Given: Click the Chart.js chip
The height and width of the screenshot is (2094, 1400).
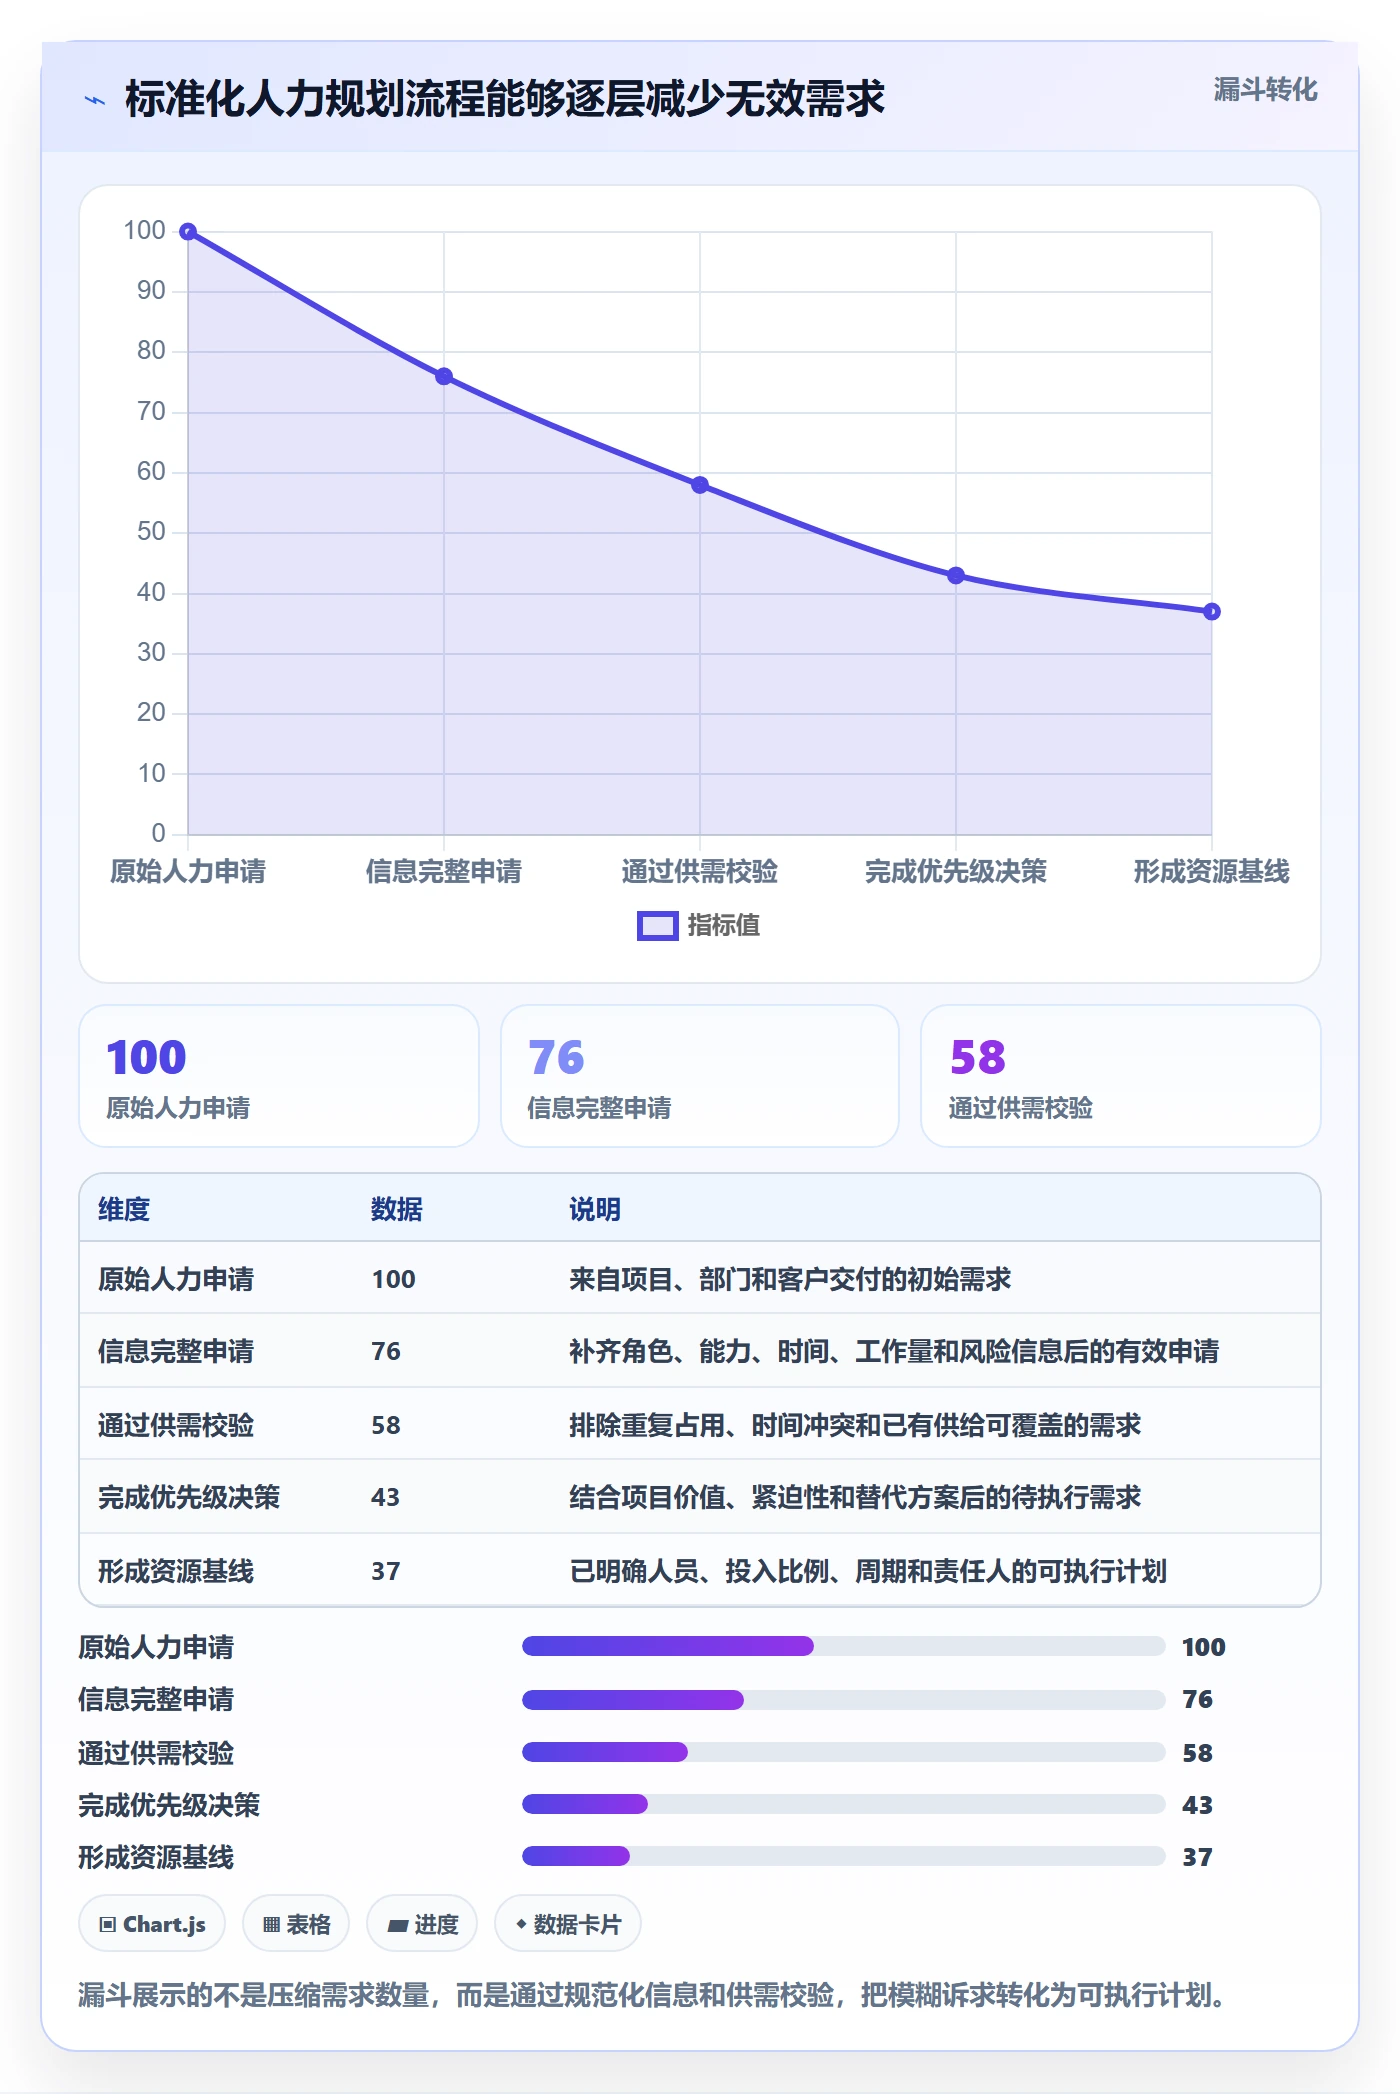Looking at the screenshot, I should click(x=152, y=1924).
